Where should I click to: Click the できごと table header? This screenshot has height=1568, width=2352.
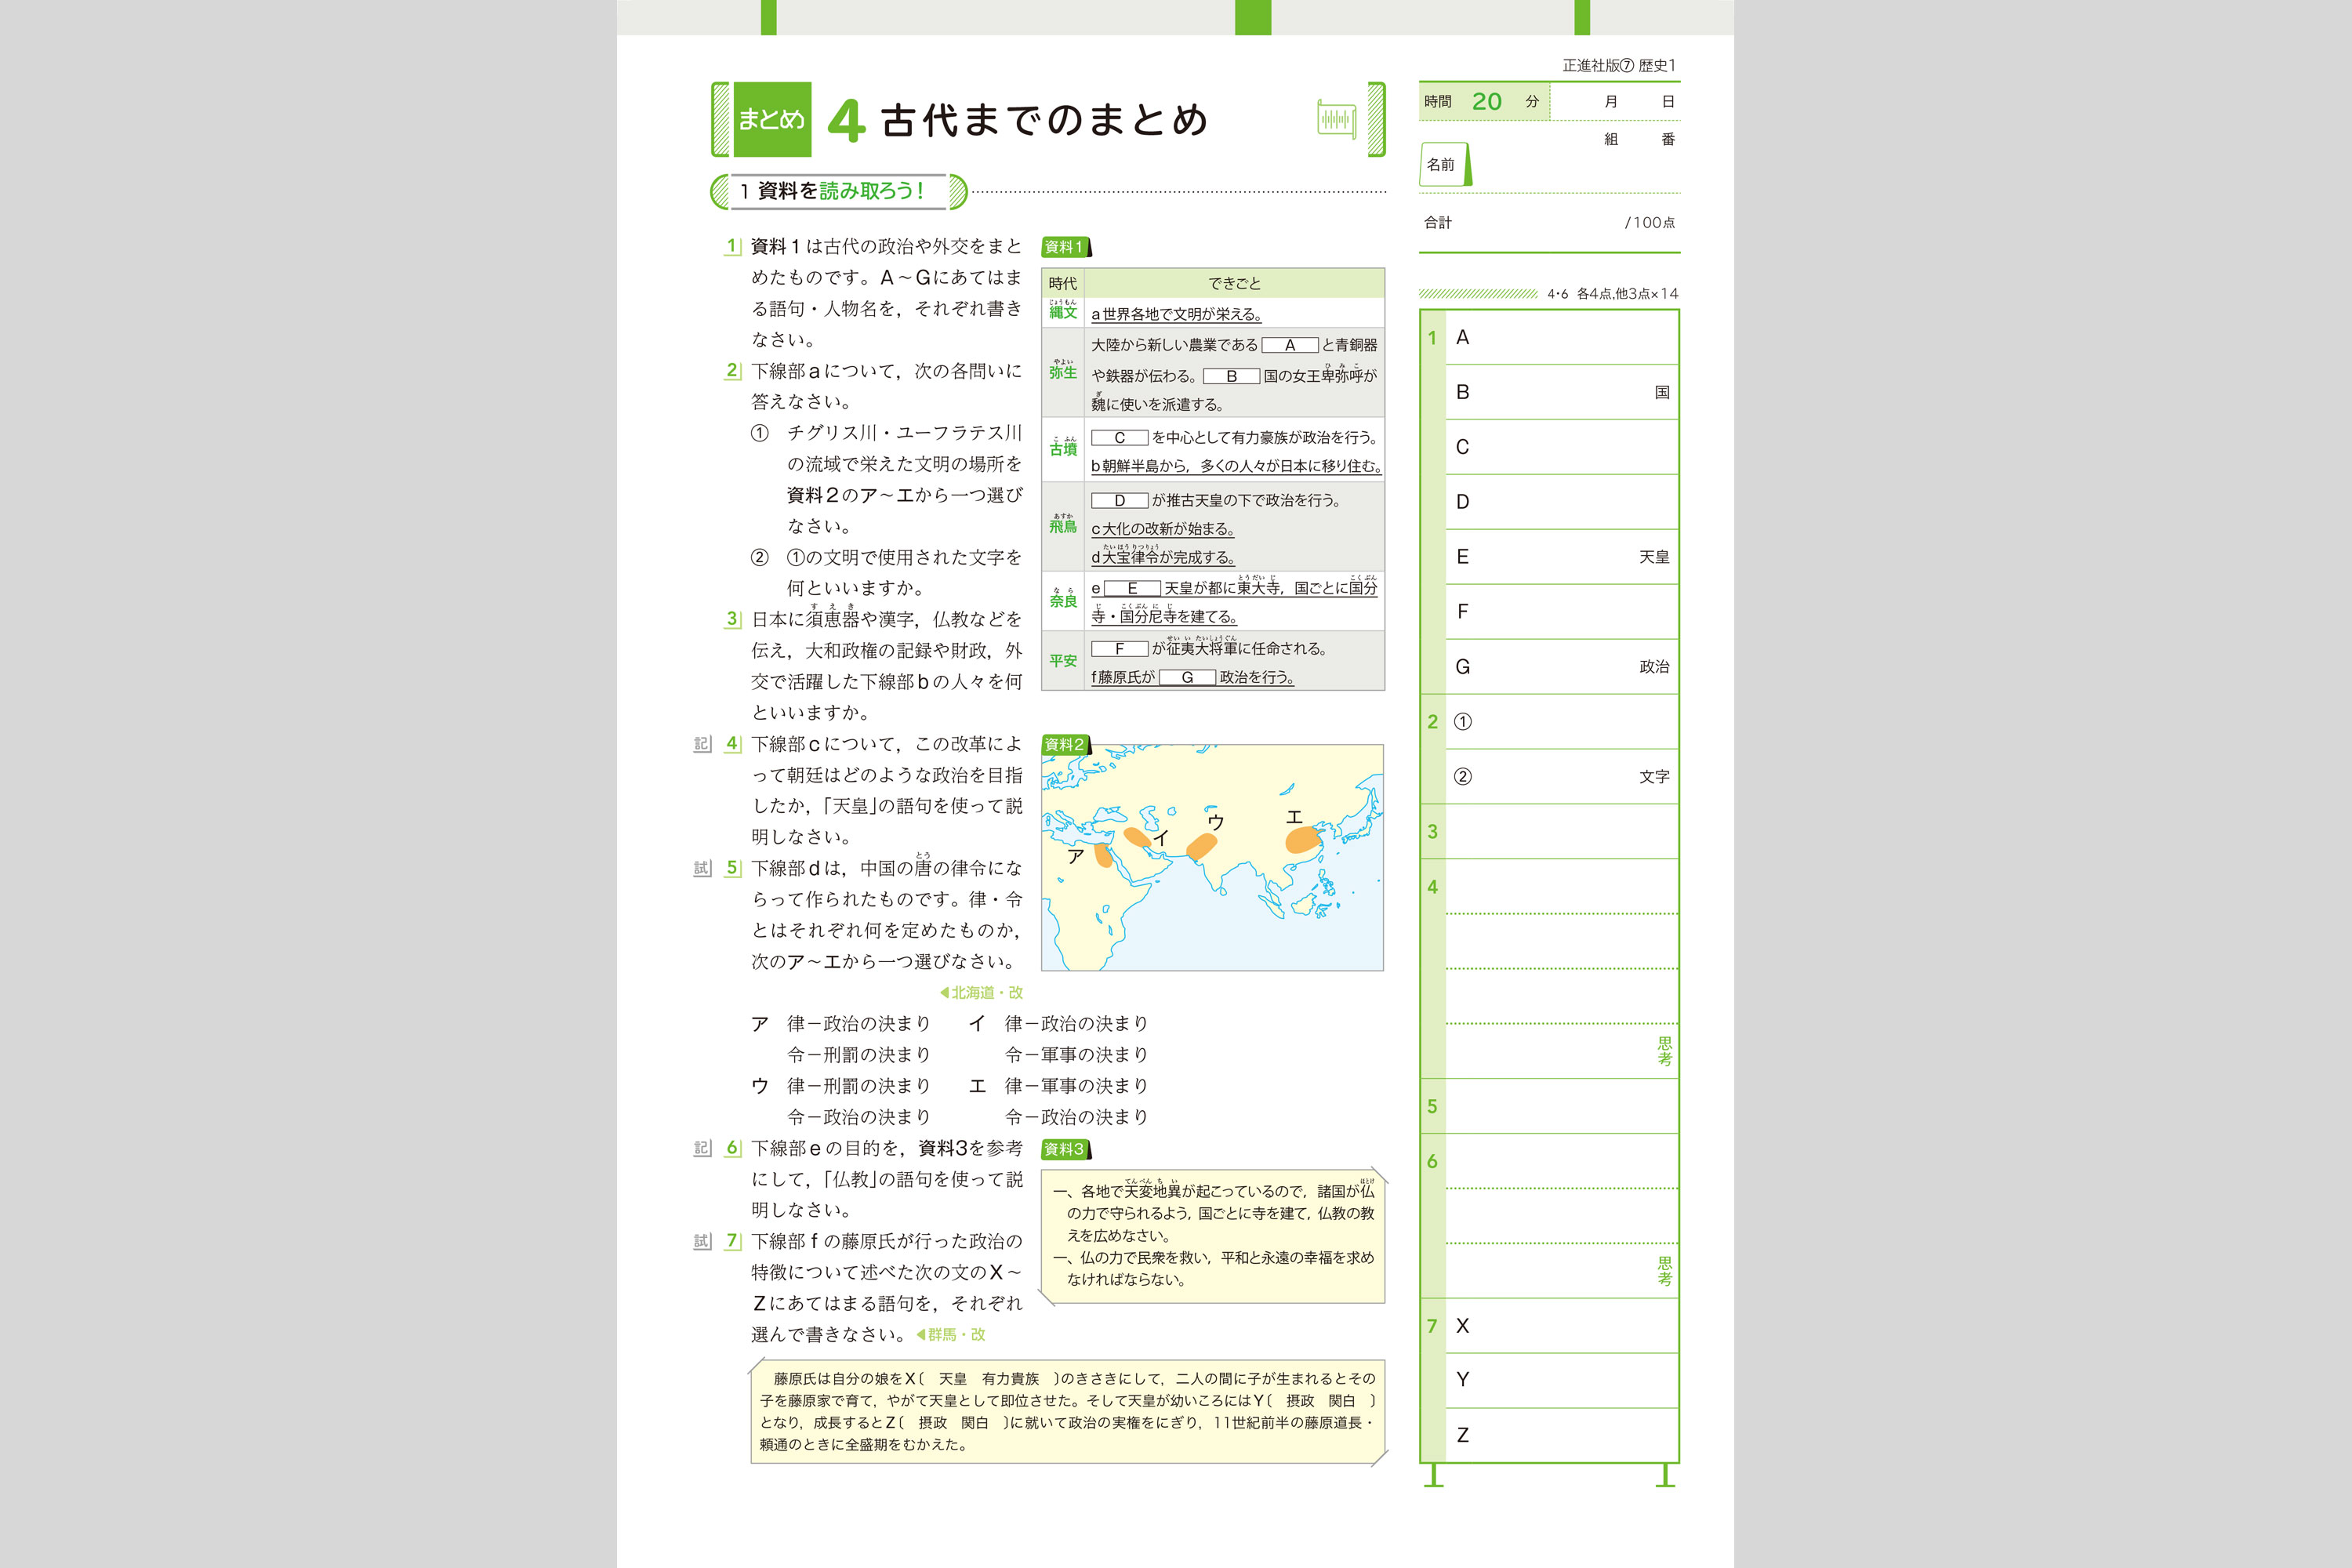(1234, 283)
